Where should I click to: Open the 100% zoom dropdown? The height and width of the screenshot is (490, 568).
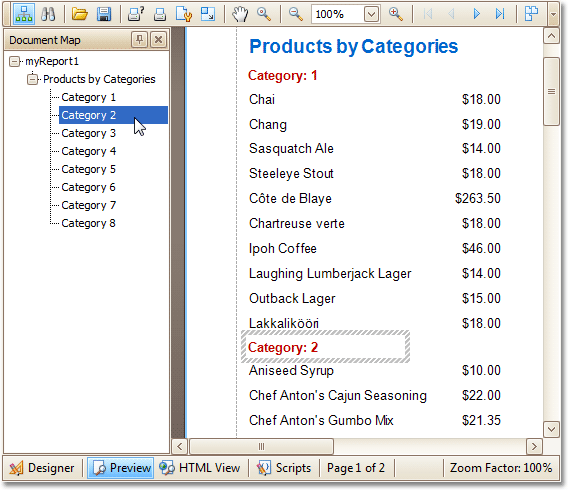371,14
